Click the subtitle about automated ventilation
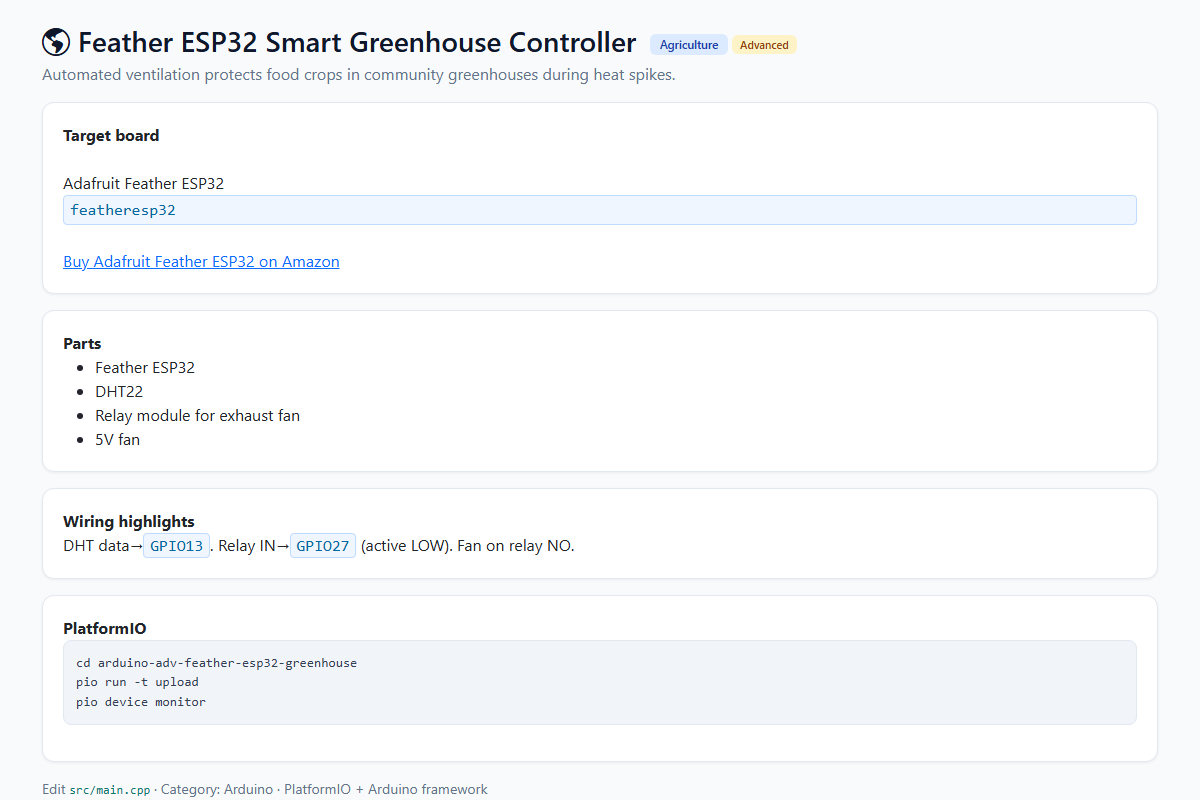This screenshot has width=1200, height=800. point(359,75)
